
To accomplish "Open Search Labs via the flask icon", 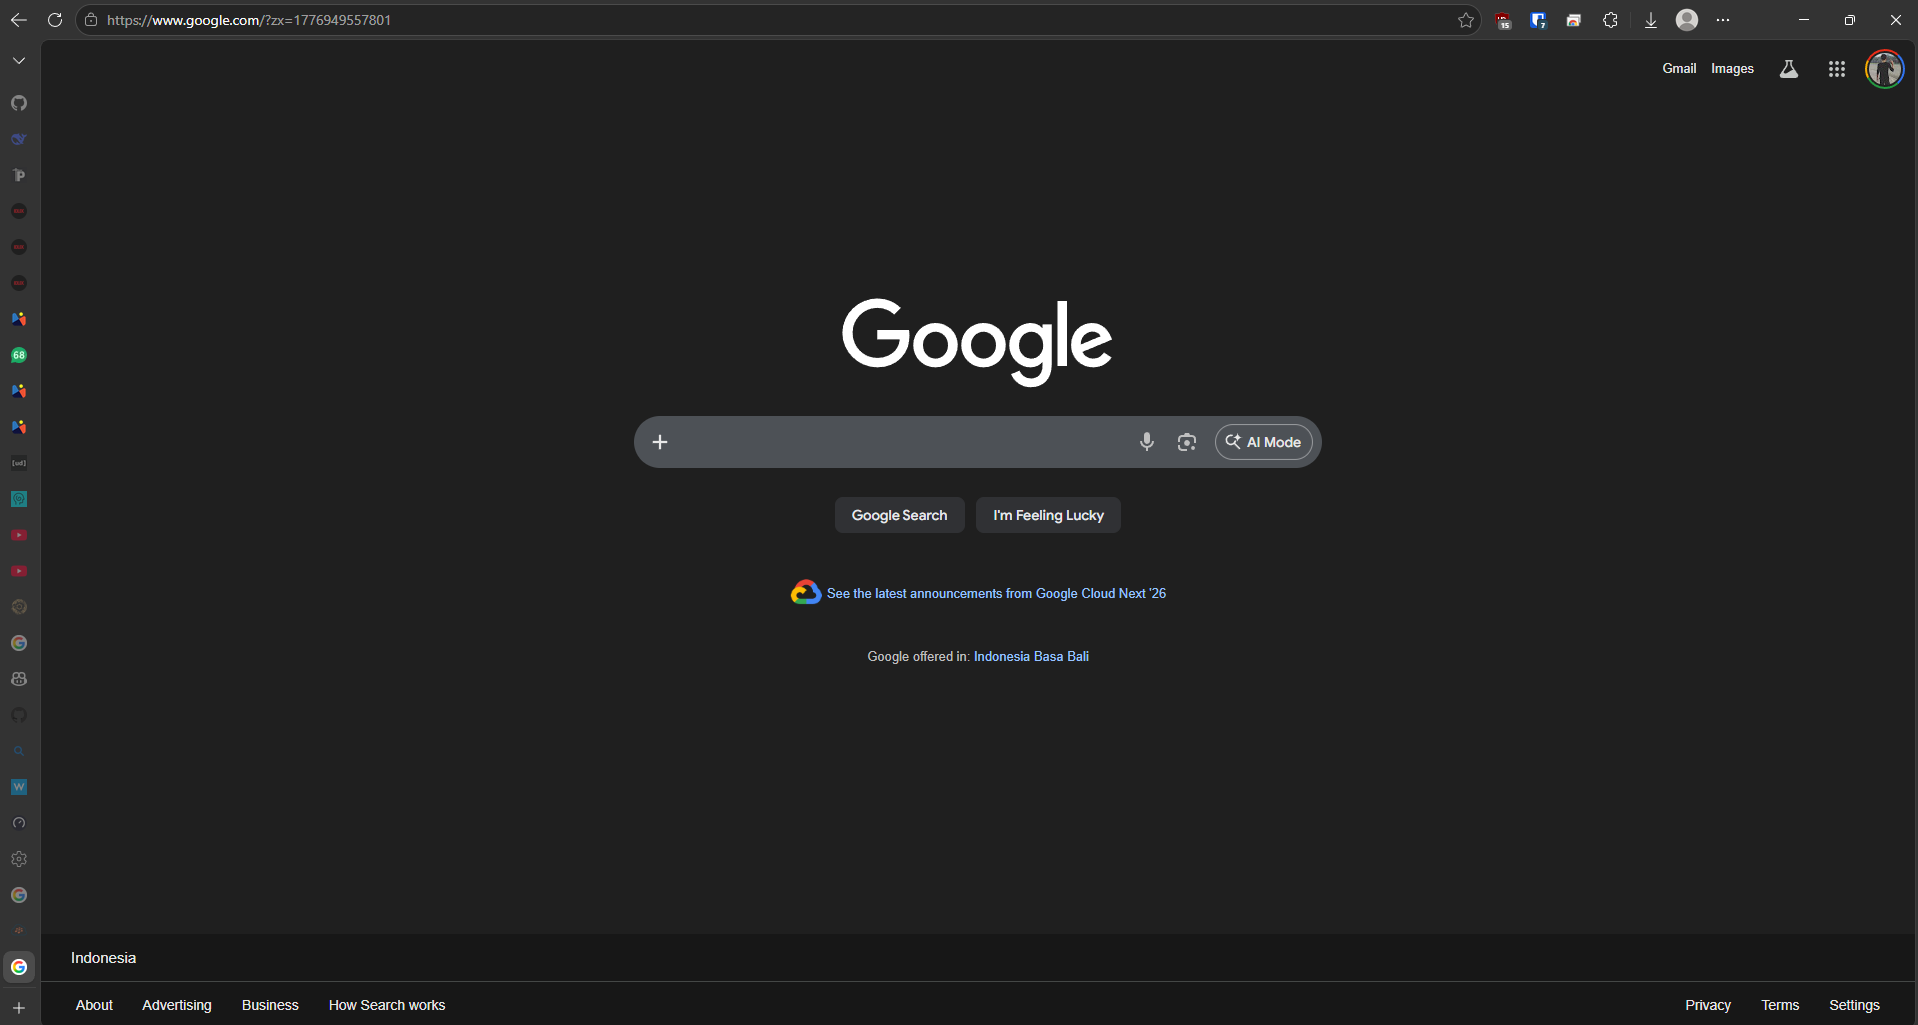I will (x=1789, y=68).
